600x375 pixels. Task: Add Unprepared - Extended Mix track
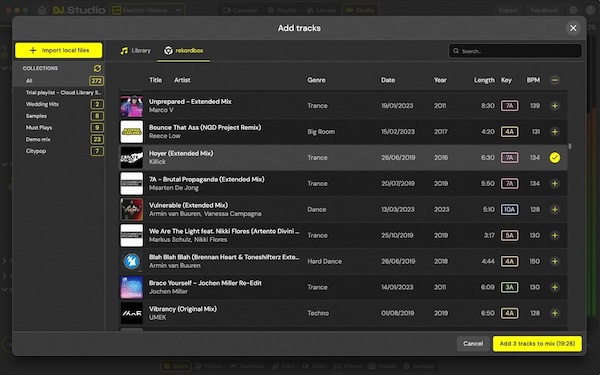point(554,106)
